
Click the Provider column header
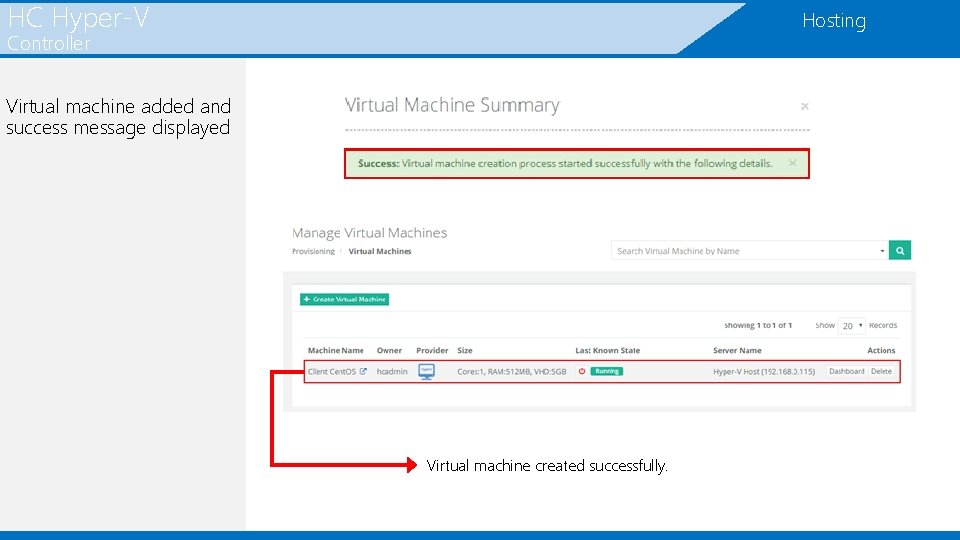pyautogui.click(x=432, y=351)
